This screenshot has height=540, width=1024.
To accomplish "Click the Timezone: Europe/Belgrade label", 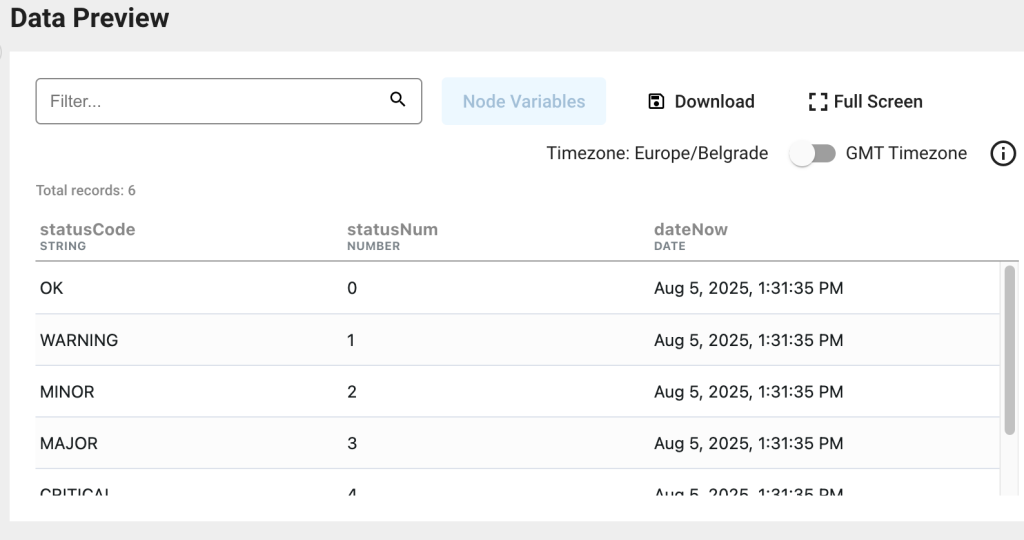I will [x=657, y=154].
